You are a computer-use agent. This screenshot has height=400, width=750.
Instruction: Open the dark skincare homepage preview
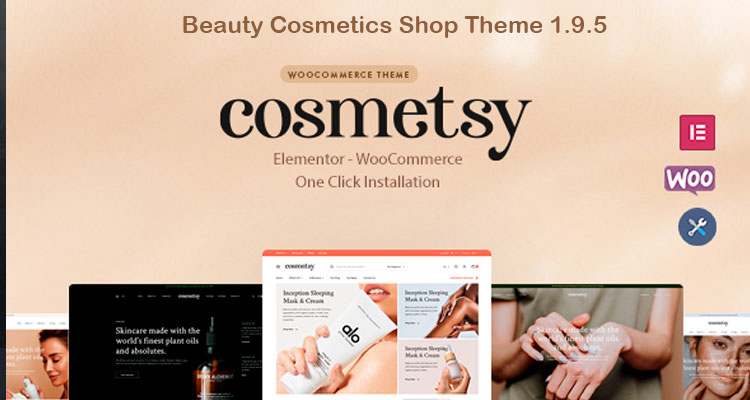click(x=165, y=342)
